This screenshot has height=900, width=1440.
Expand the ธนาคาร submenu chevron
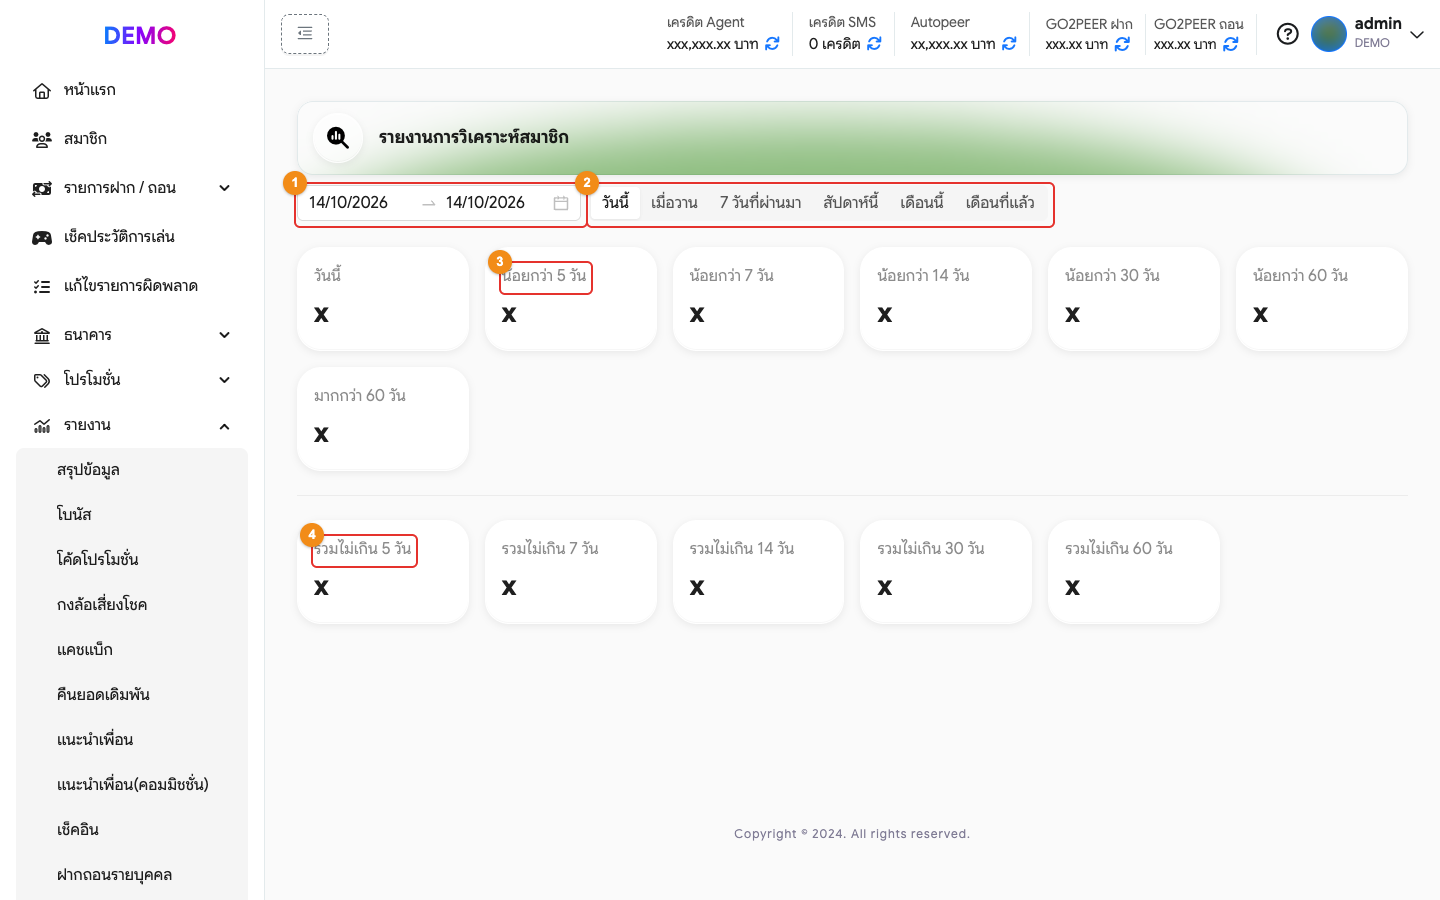(225, 335)
